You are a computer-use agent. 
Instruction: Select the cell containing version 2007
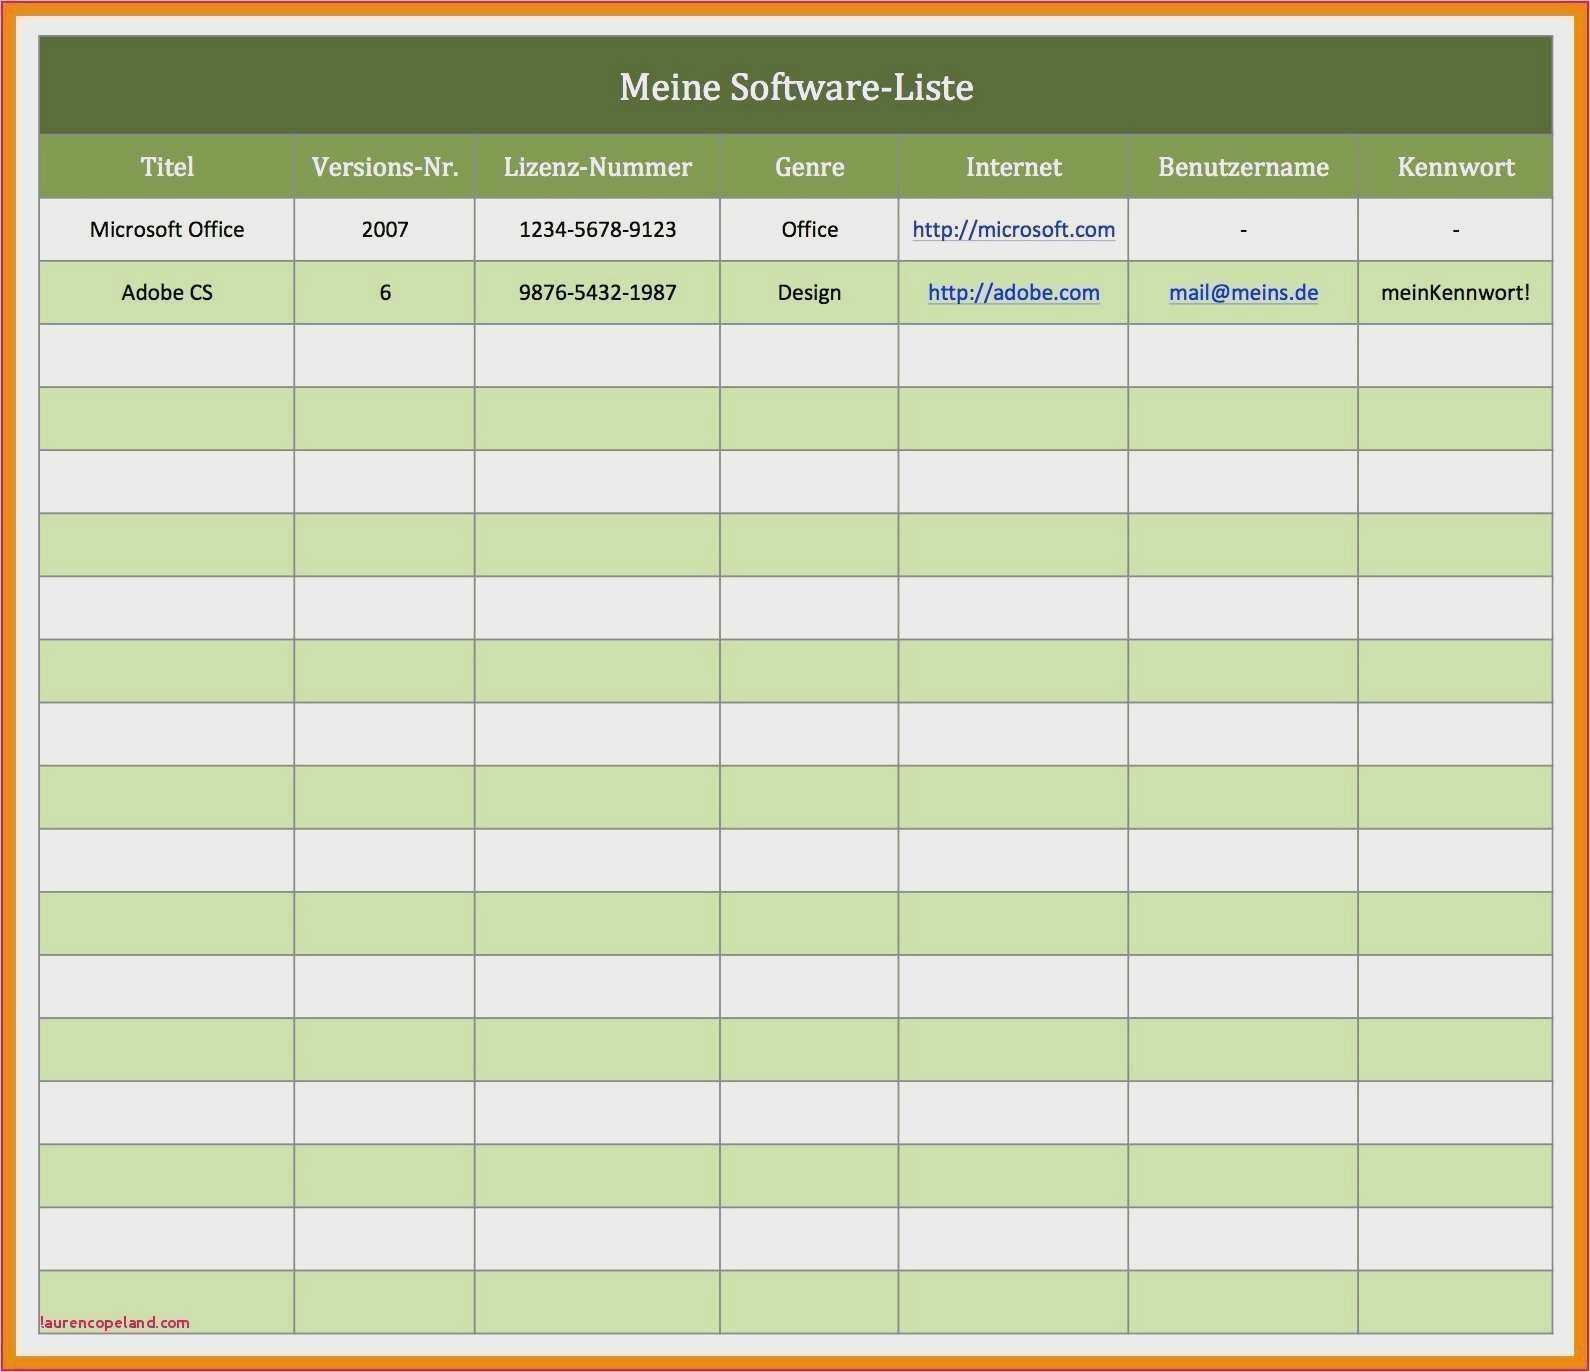pos(385,230)
